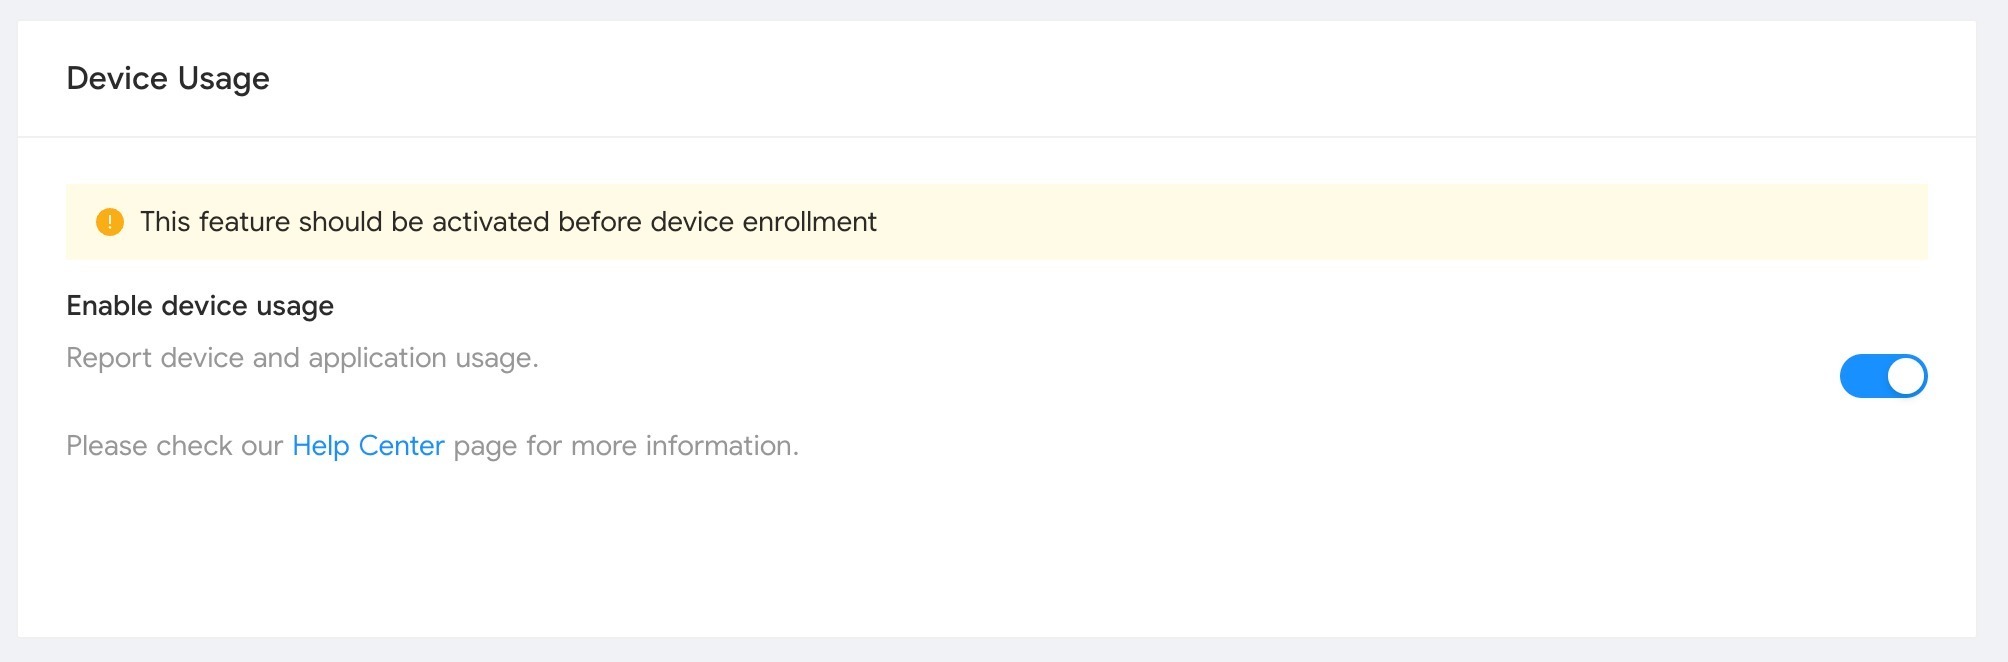
Task: Click the empty area of the yellow notice banner
Action: point(1400,222)
